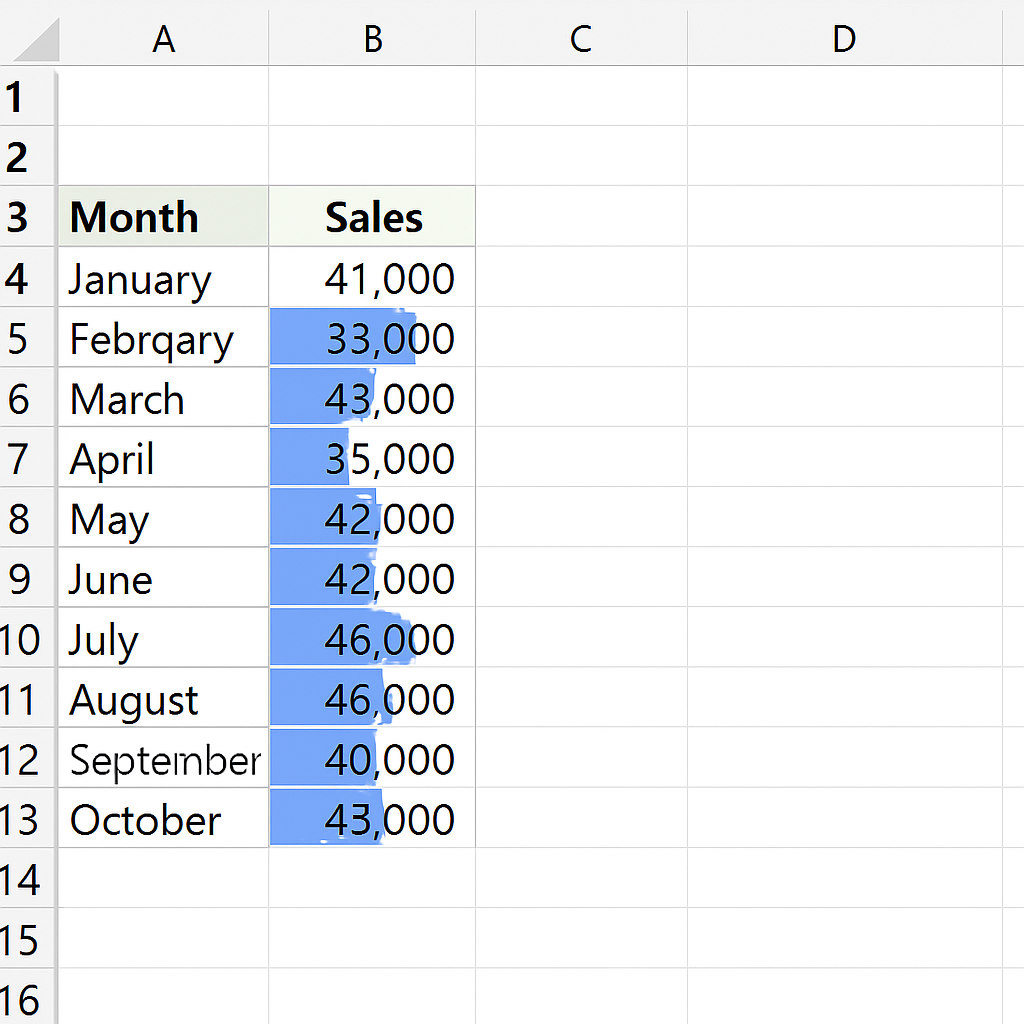This screenshot has width=1024, height=1024.
Task: Select column B header
Action: click(x=372, y=39)
